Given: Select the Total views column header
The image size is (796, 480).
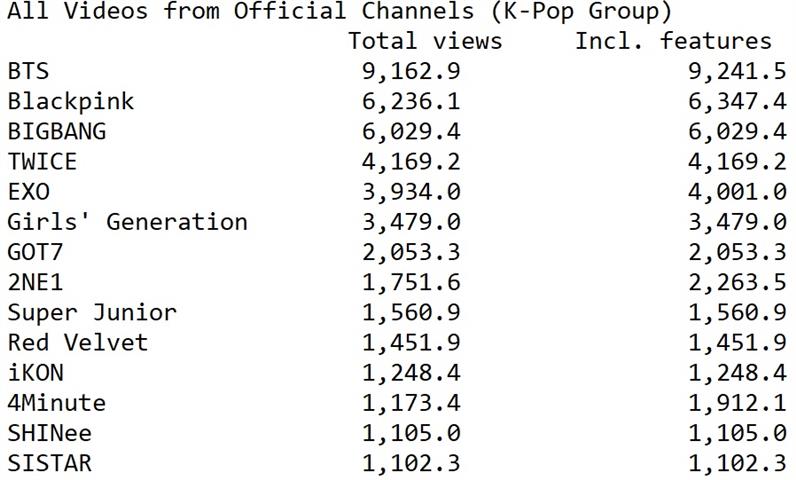Looking at the screenshot, I should point(425,41).
